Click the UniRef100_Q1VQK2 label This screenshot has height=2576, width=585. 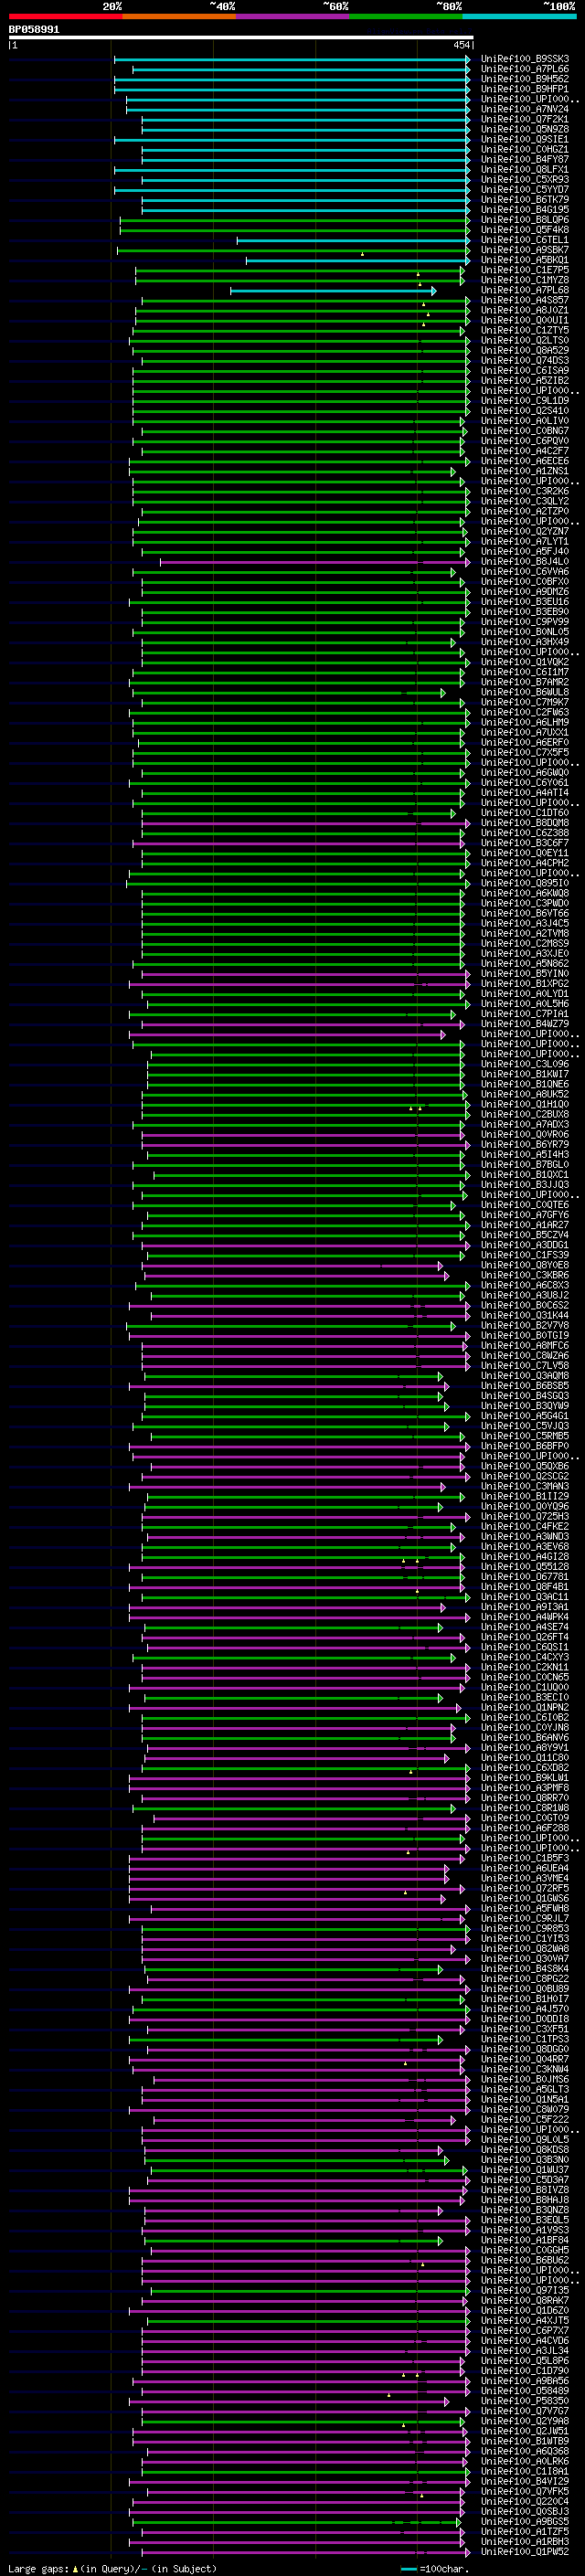coord(525,662)
